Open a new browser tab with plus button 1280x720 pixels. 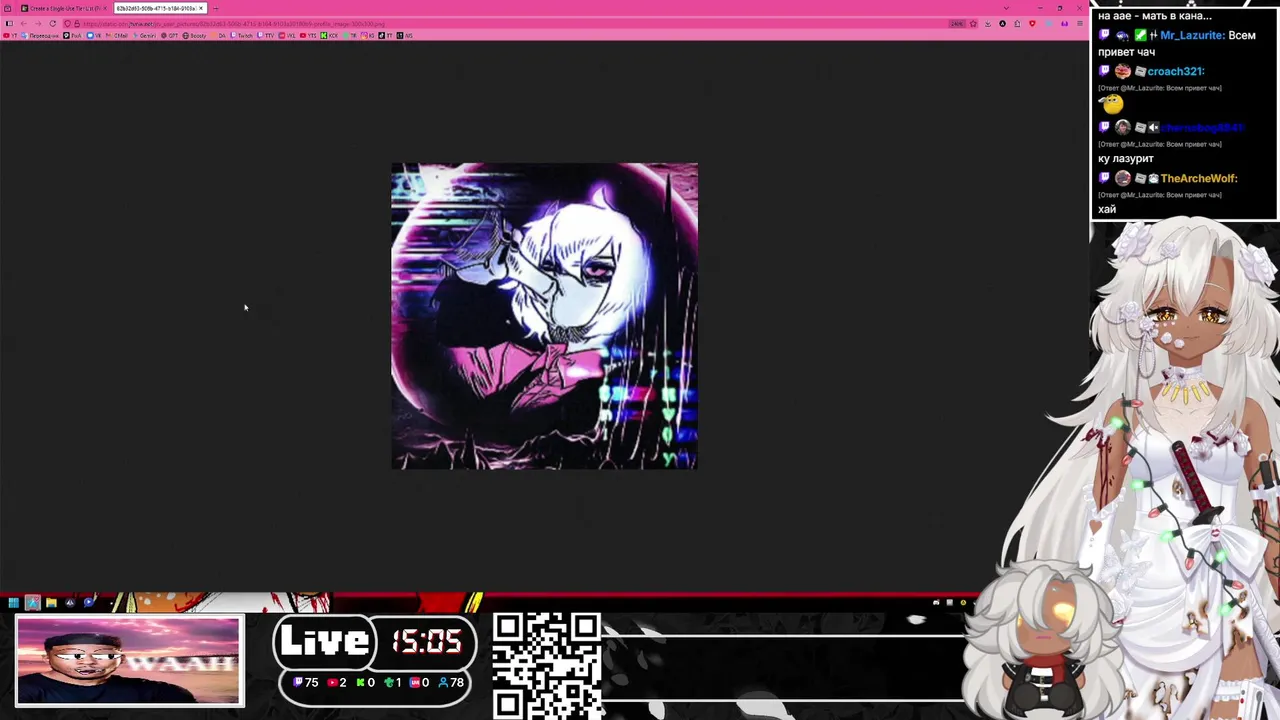coord(216,8)
